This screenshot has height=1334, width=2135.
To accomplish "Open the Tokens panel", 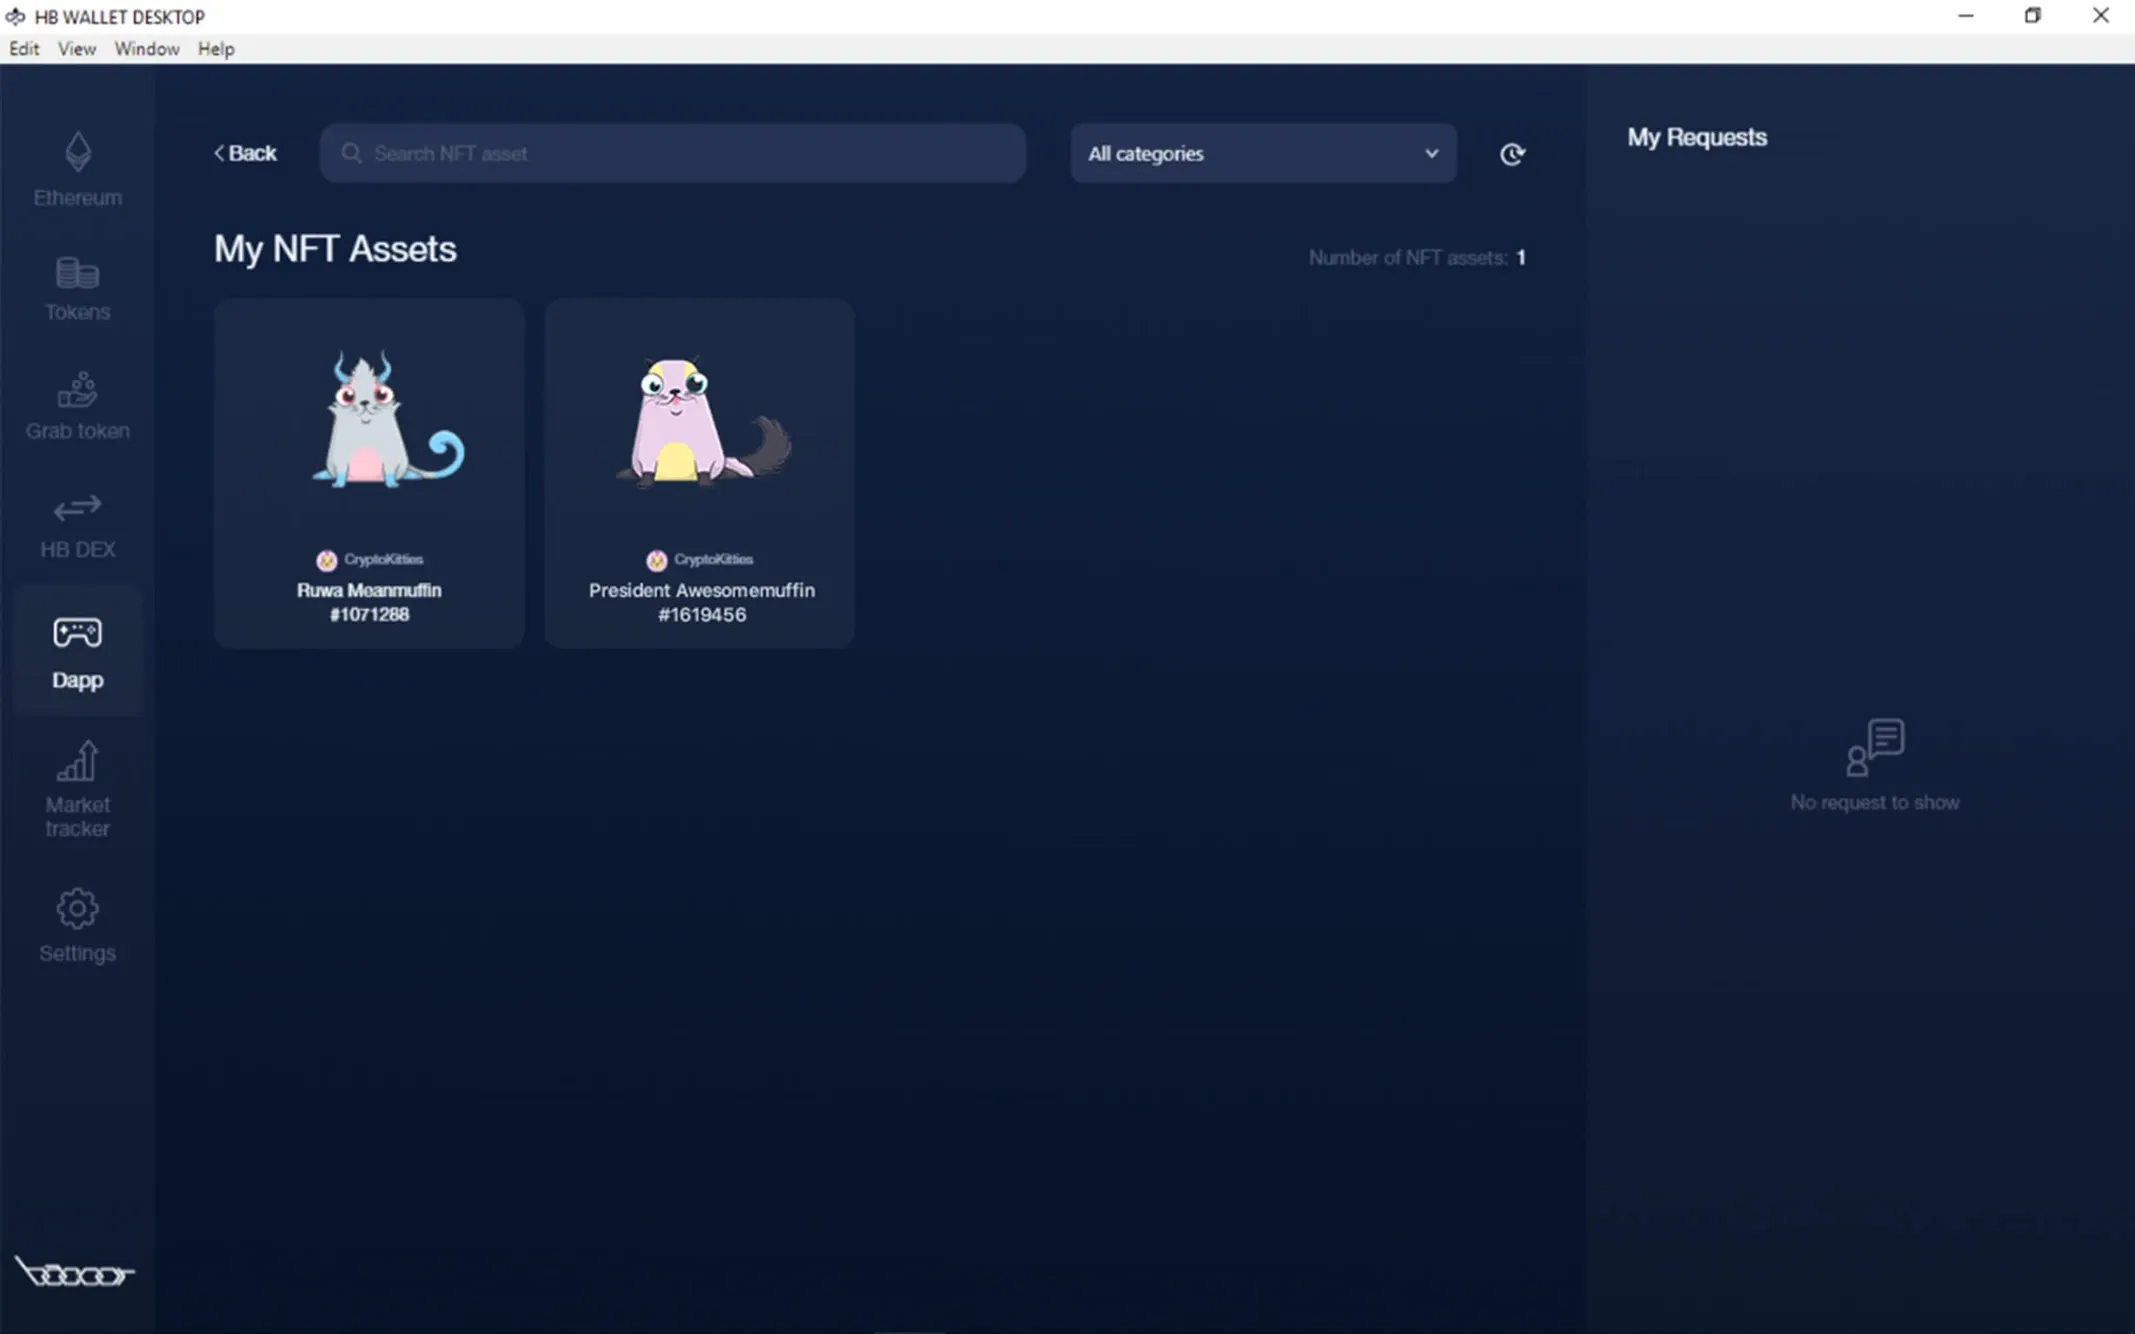I will (77, 287).
